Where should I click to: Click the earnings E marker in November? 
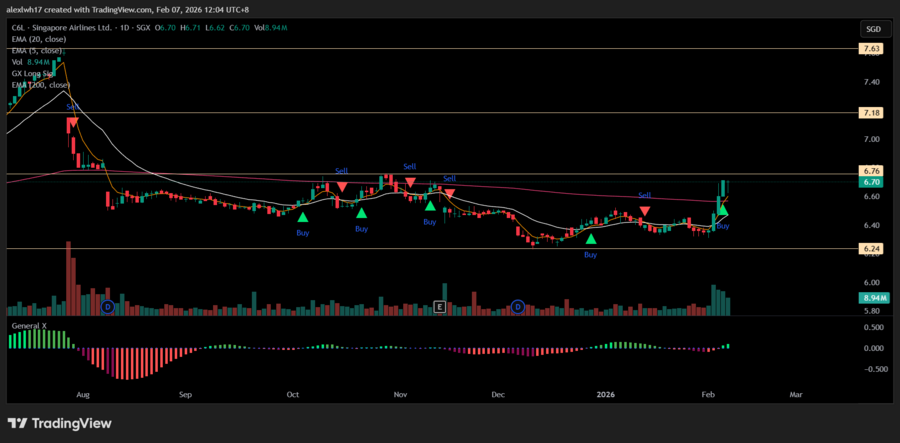439,306
